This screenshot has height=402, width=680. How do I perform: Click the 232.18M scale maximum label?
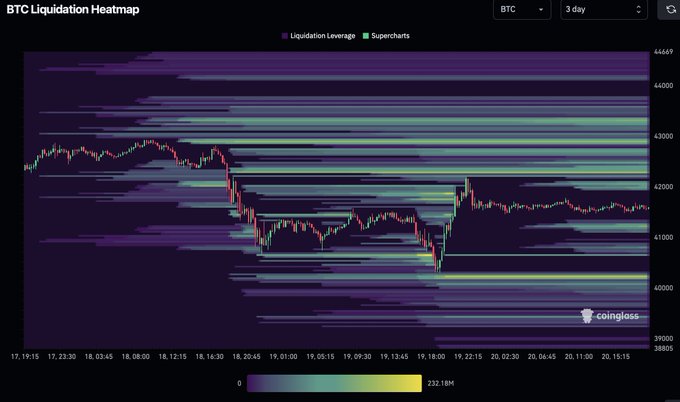point(441,383)
